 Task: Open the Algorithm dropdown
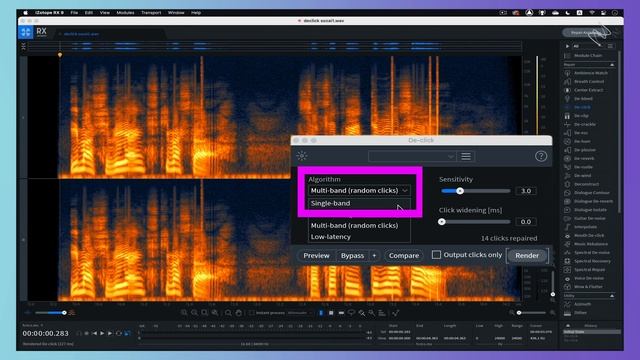pos(359,191)
